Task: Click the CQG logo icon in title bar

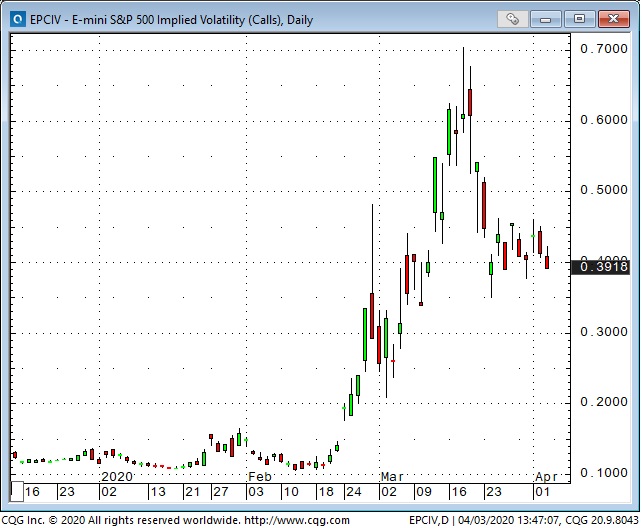Action: click(x=18, y=19)
